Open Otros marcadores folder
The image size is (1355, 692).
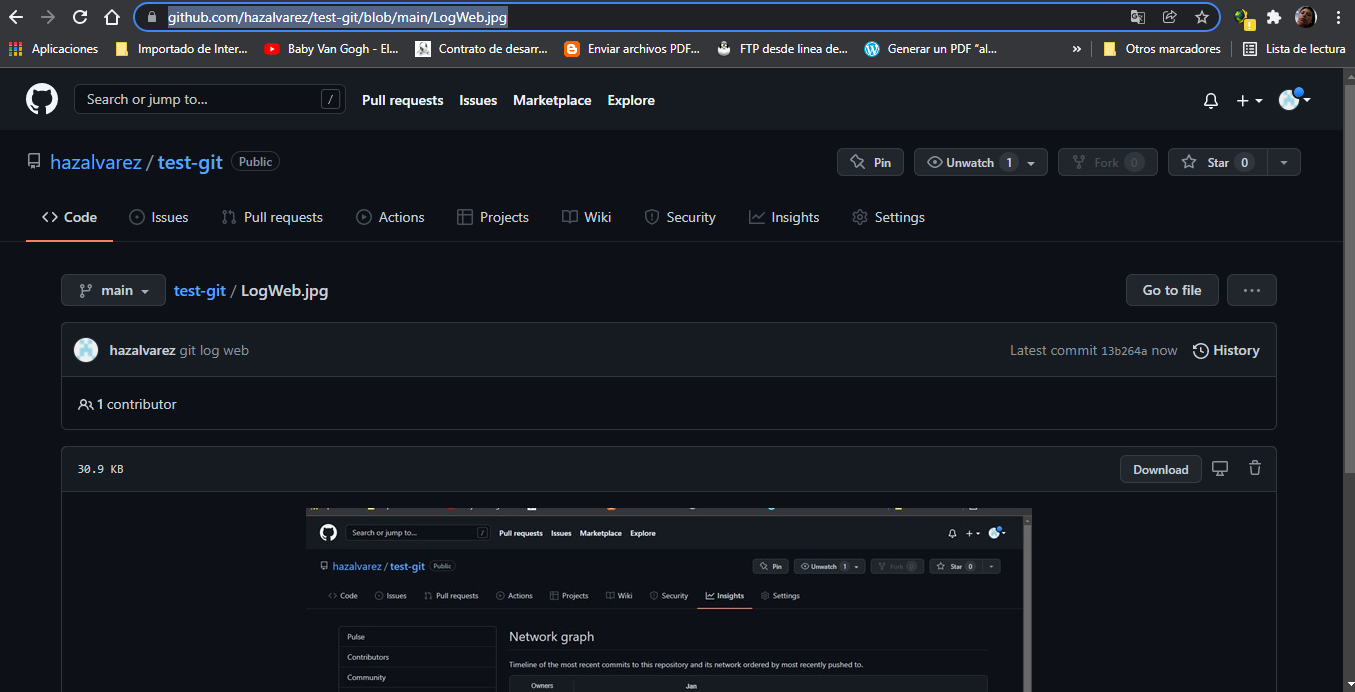point(1162,48)
